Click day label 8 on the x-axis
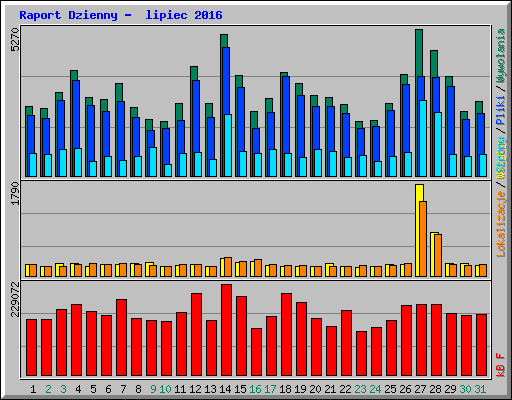The height and width of the screenshot is (400, 512). (x=138, y=389)
